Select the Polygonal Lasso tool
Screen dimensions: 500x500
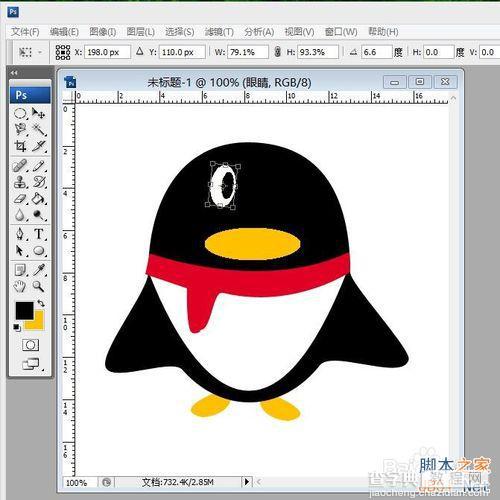pyautogui.click(x=20, y=129)
